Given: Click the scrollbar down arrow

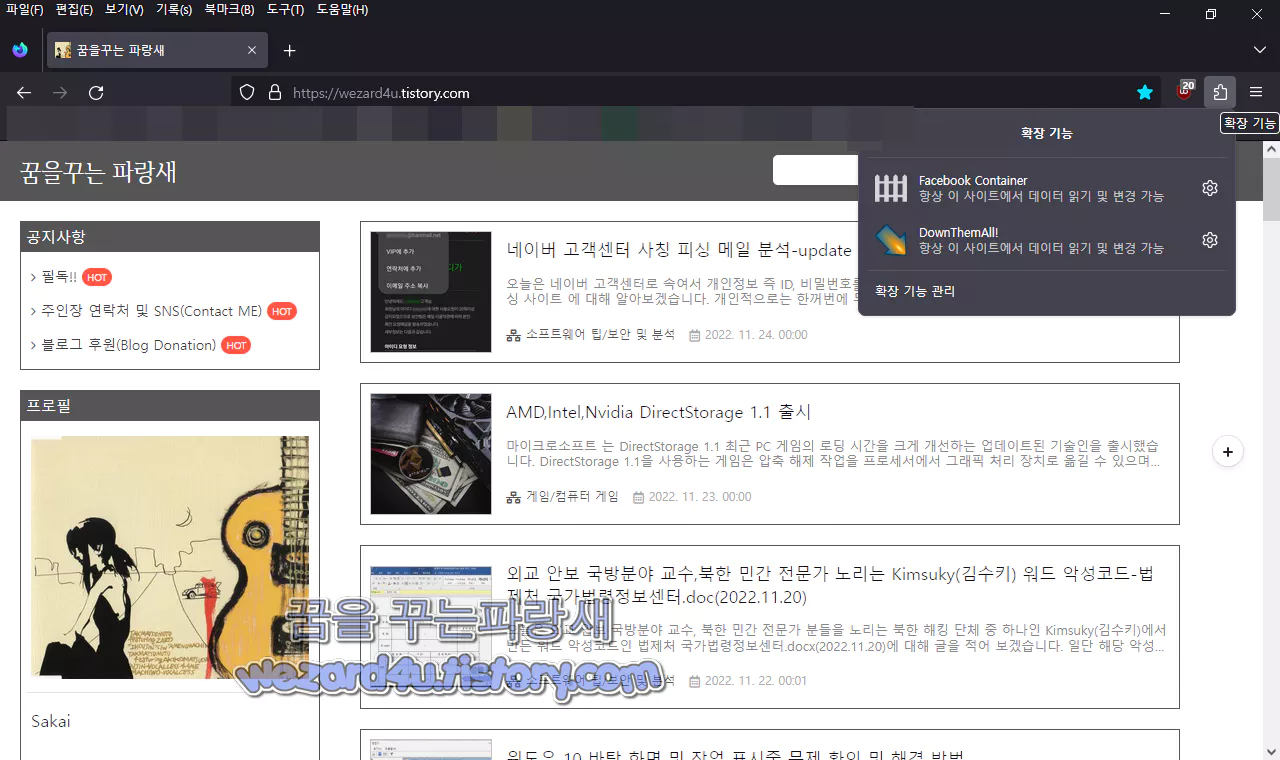Looking at the screenshot, I should 1271,750.
